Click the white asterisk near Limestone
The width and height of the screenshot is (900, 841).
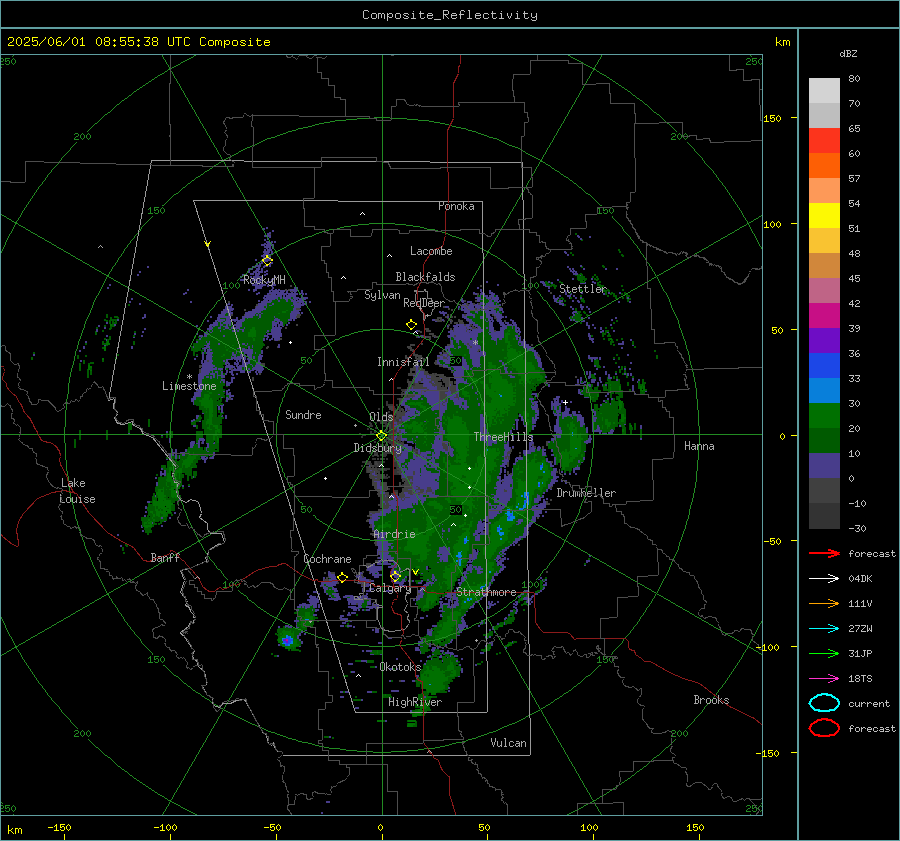189,377
